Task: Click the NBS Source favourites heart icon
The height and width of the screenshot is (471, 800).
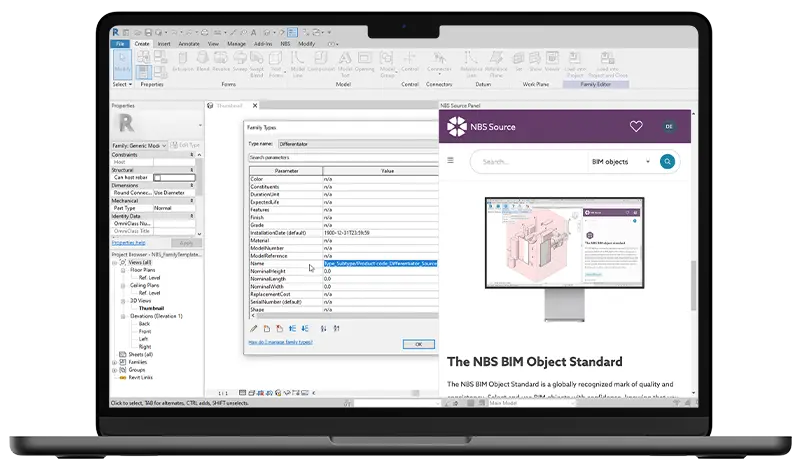Action: pyautogui.click(x=636, y=126)
